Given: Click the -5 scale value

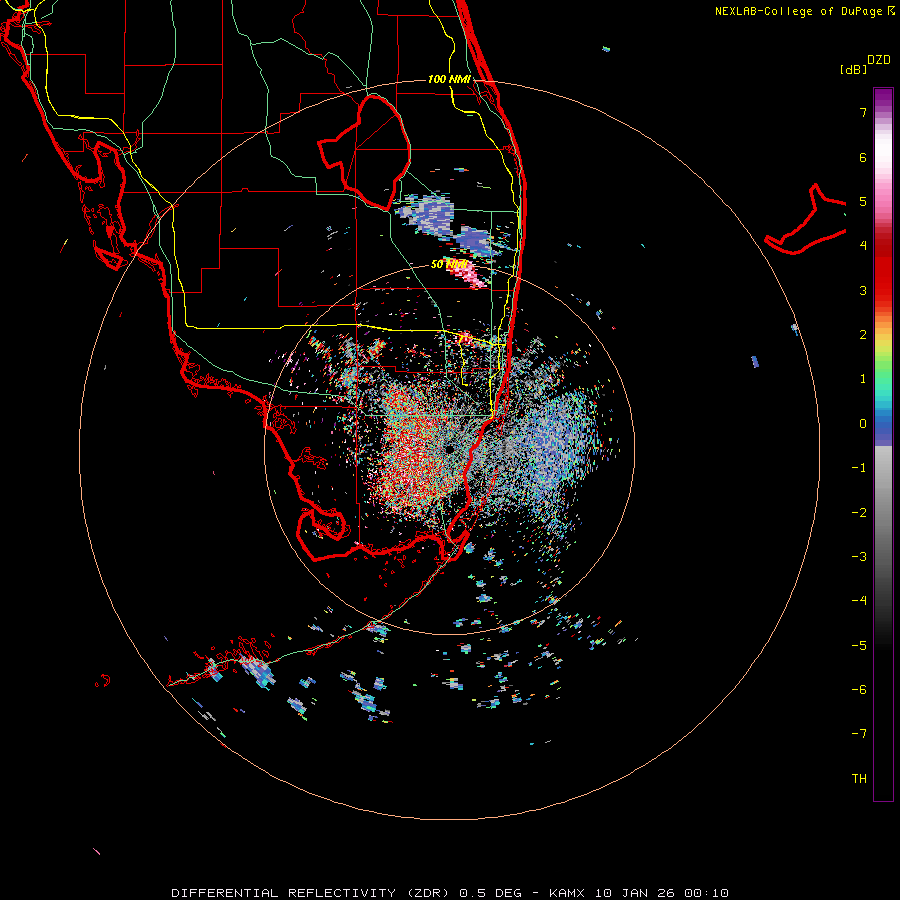Looking at the screenshot, I should click(x=859, y=646).
